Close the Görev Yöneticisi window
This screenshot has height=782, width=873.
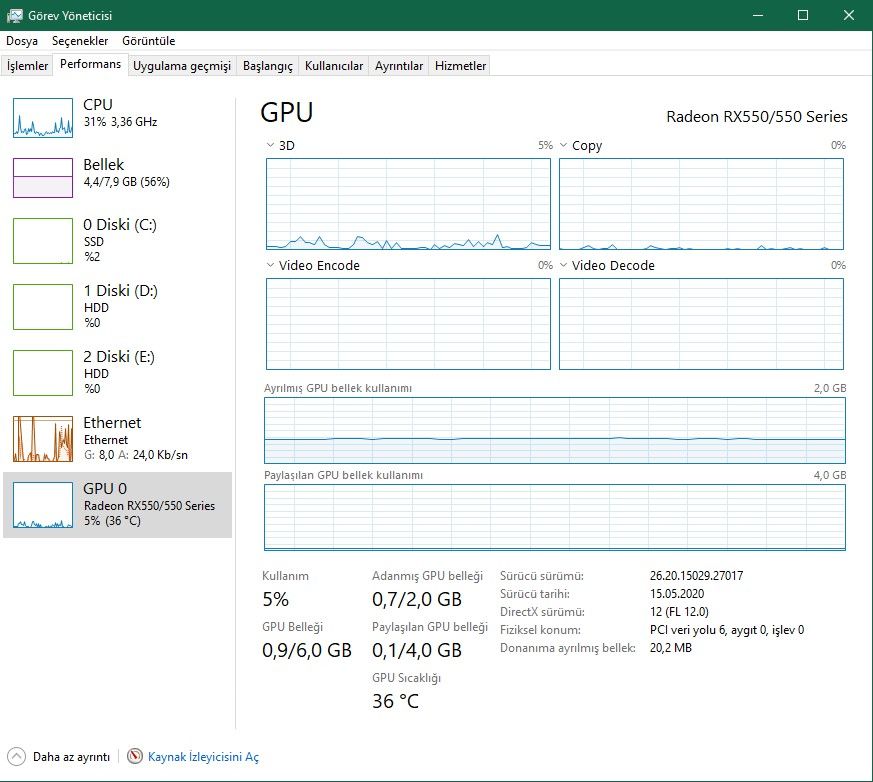click(x=849, y=15)
